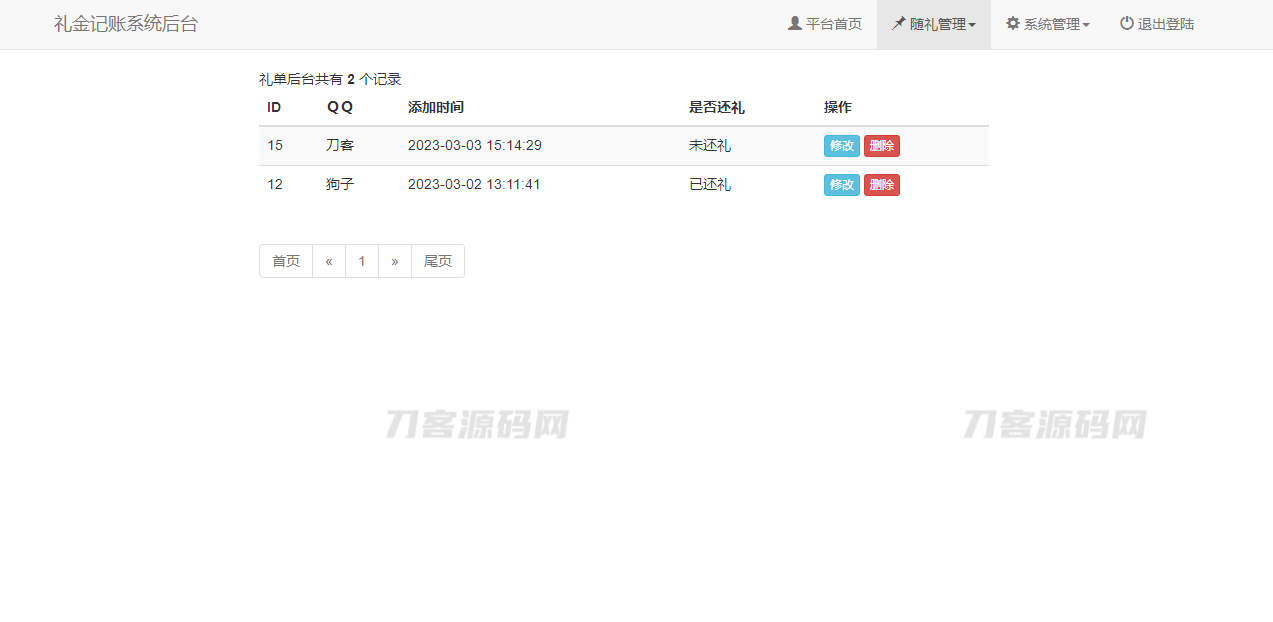The width and height of the screenshot is (1273, 622).
Task: Delete the 狗子 record with 删除
Action: [881, 185]
